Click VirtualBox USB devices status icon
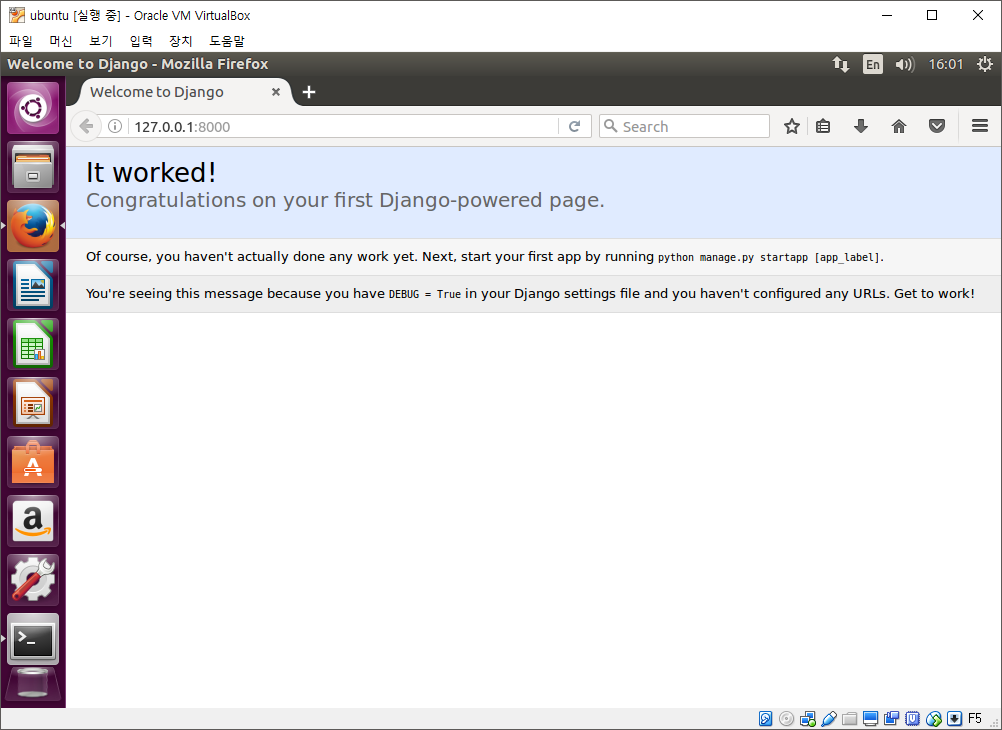Screen dimensions: 1002x730 coord(829,719)
